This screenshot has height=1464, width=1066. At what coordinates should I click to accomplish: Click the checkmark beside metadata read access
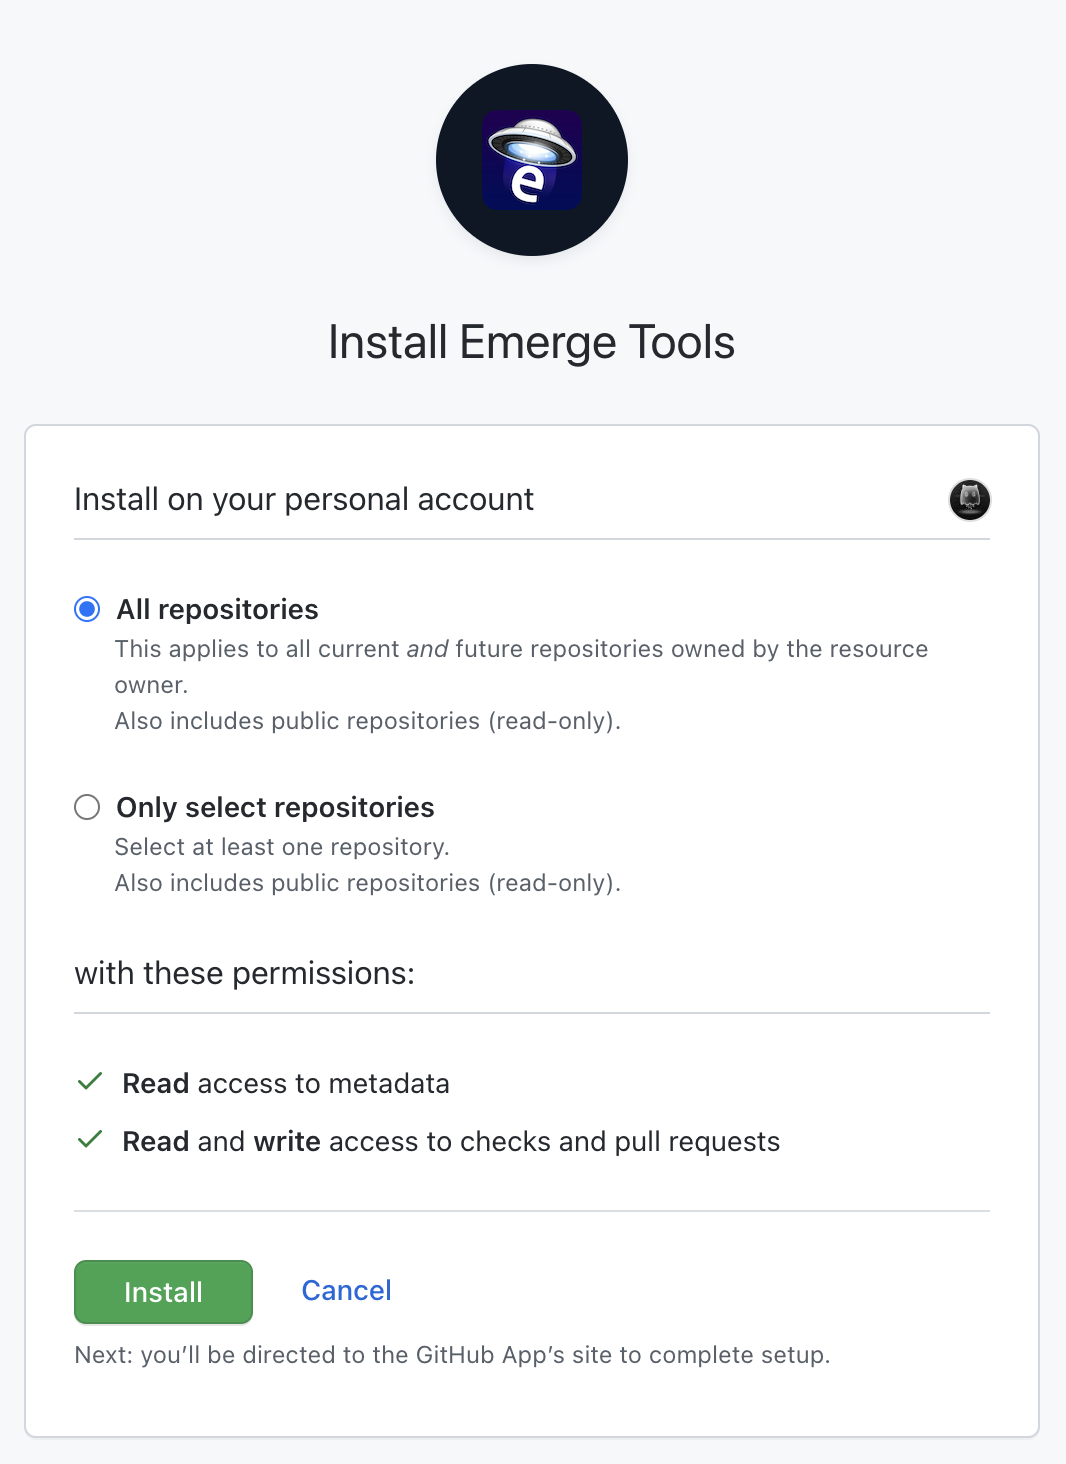[x=90, y=1082]
